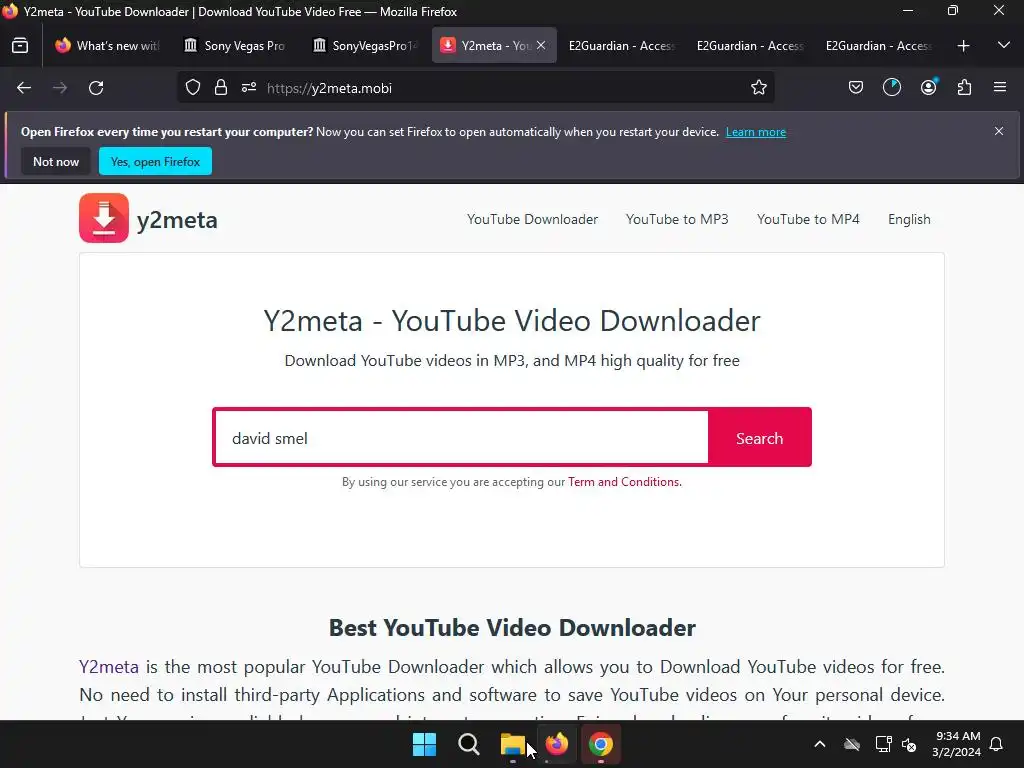The height and width of the screenshot is (768, 1024).
Task: Open Firefox View tab icon
Action: click(x=20, y=46)
